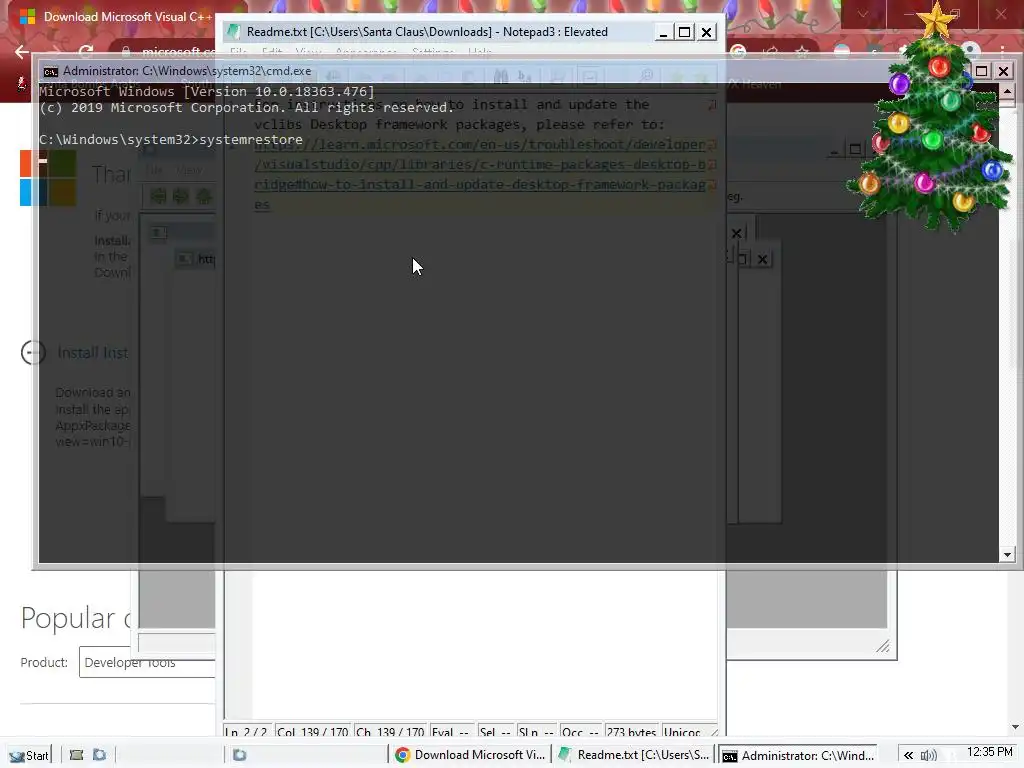Open the Notepad3 title bar icon menu
This screenshot has height=768, width=1024.
234,31
